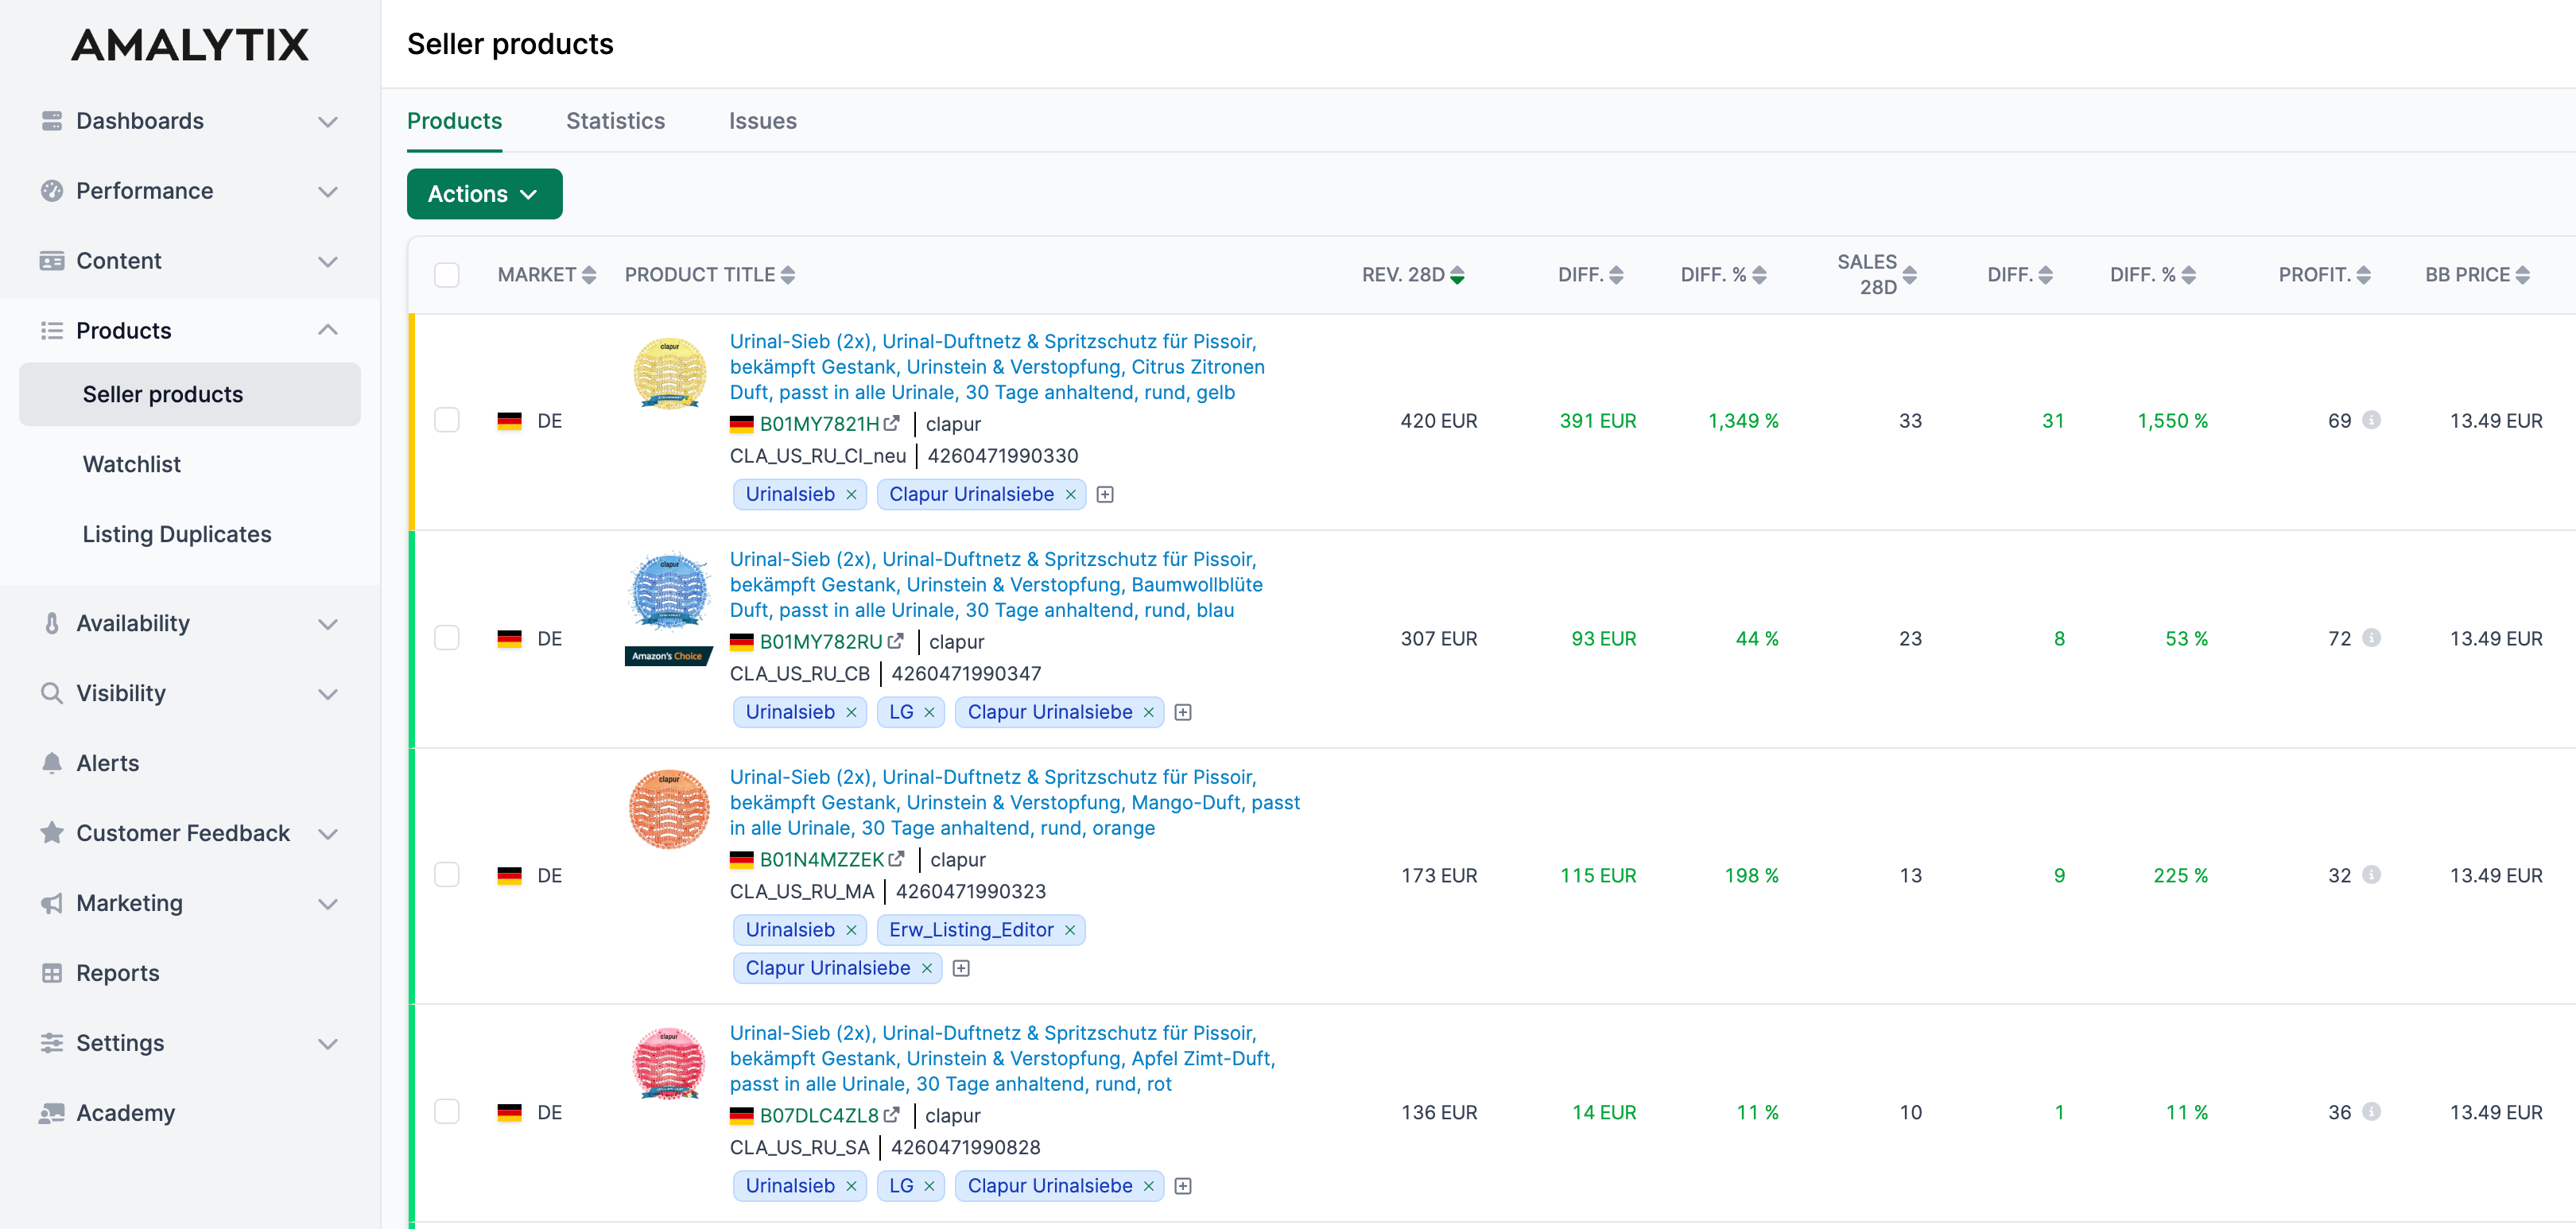The height and width of the screenshot is (1229, 2576).
Task: Open the Issues tab
Action: pos(762,121)
